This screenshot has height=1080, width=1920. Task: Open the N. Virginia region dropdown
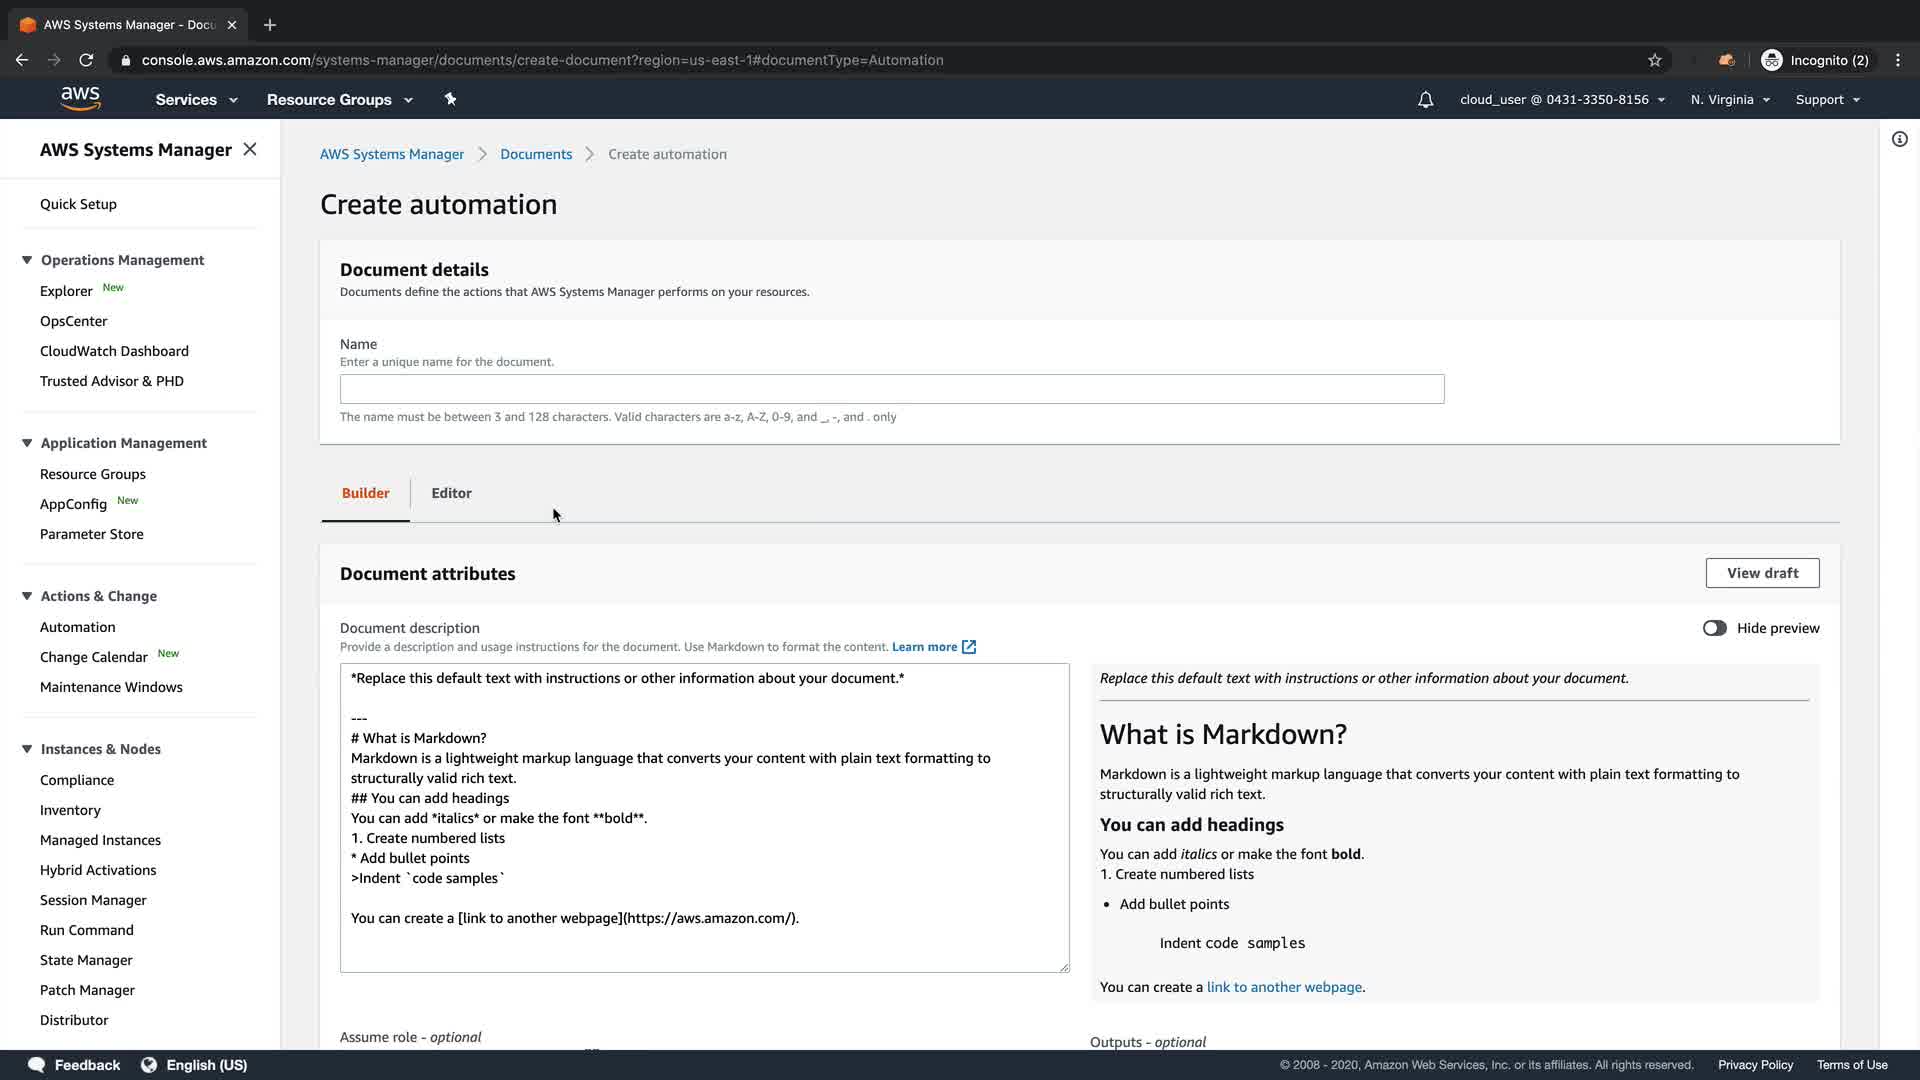tap(1729, 99)
